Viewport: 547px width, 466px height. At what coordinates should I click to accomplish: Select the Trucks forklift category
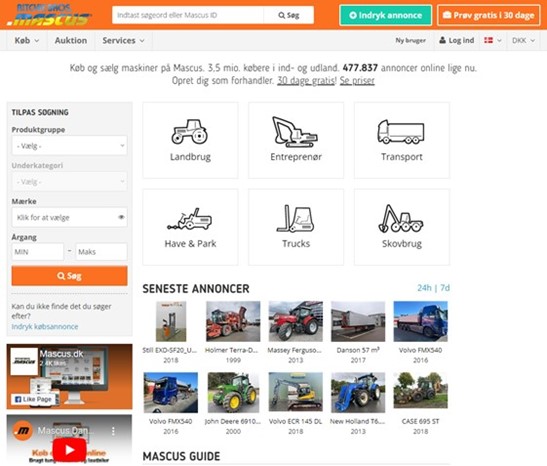[296, 227]
